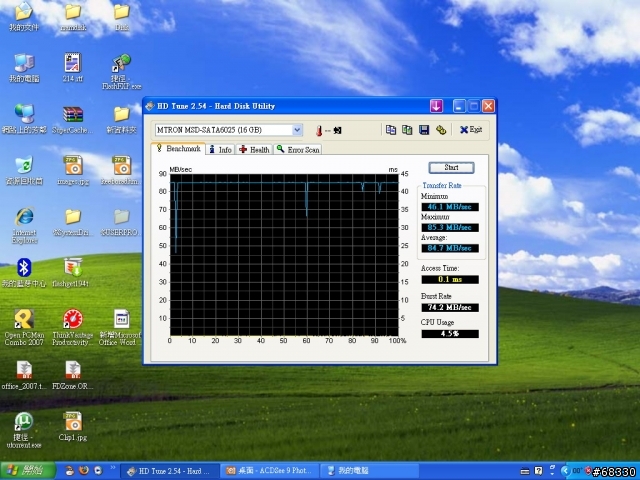Select the Open PCMan Combo 2007 shortcut

coord(24,327)
